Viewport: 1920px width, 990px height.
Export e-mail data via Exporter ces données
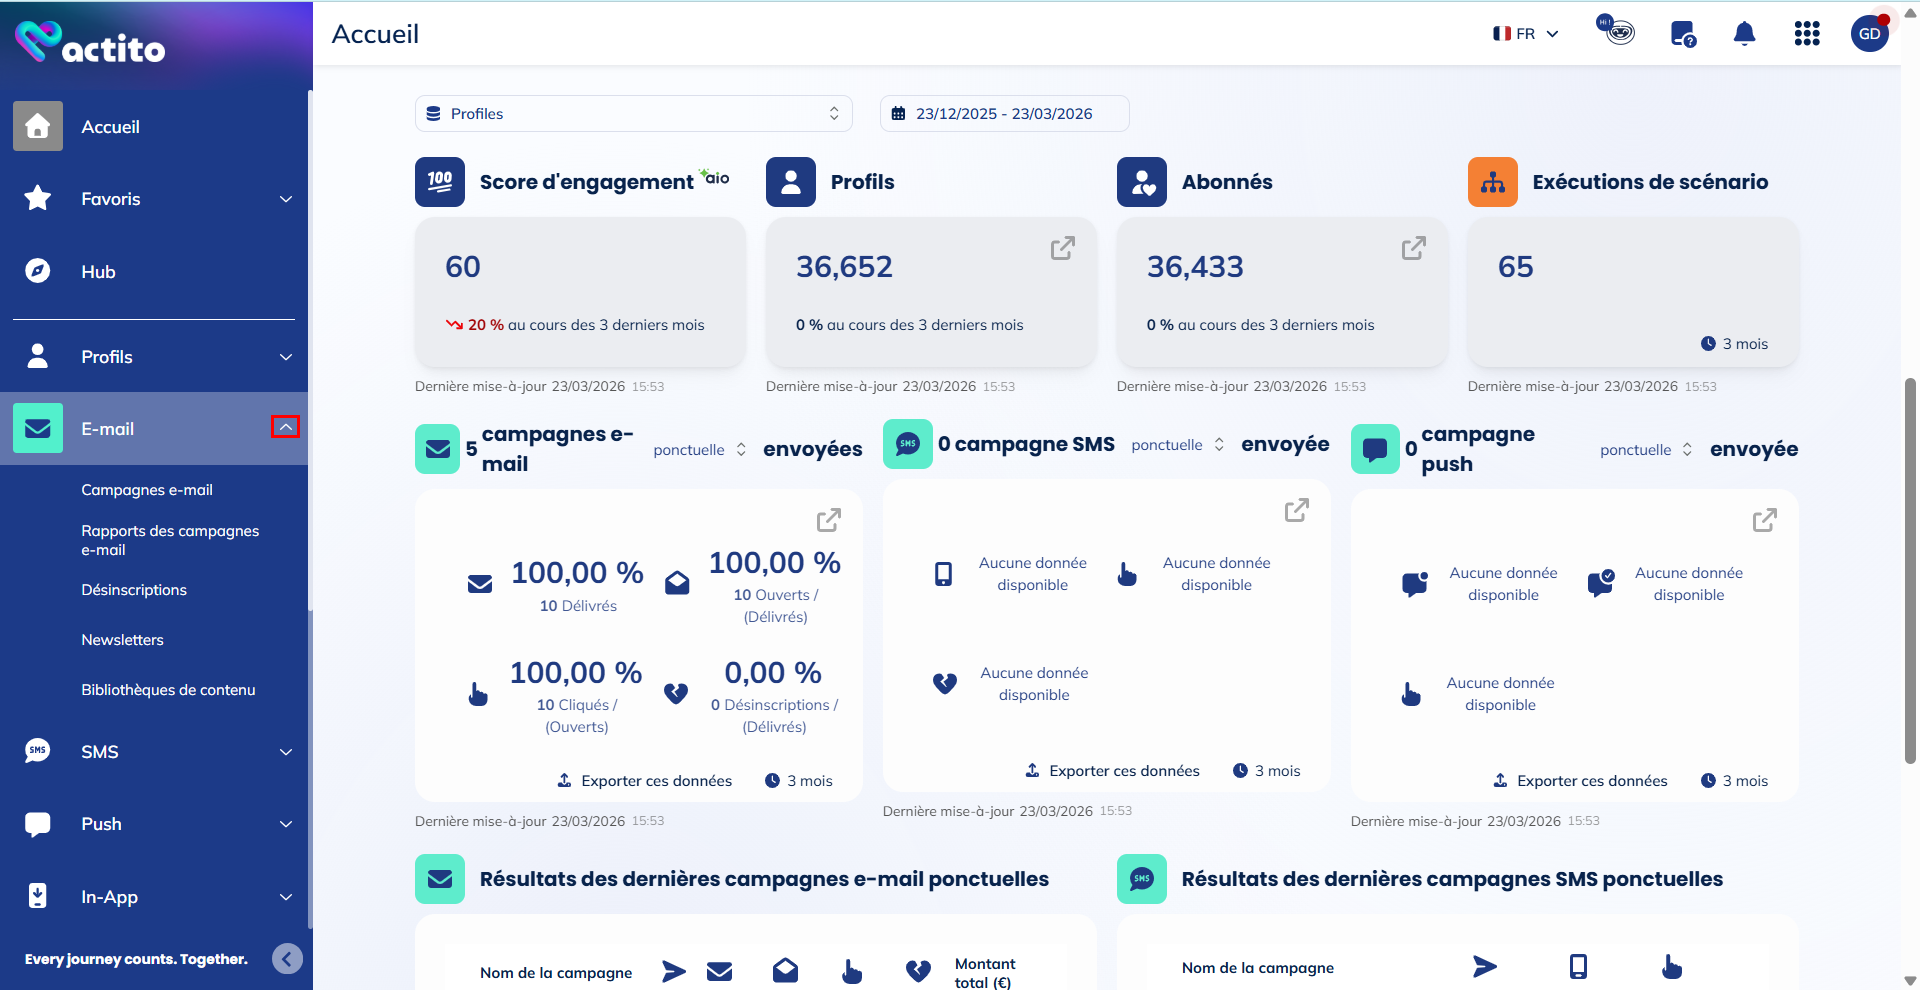tap(645, 781)
